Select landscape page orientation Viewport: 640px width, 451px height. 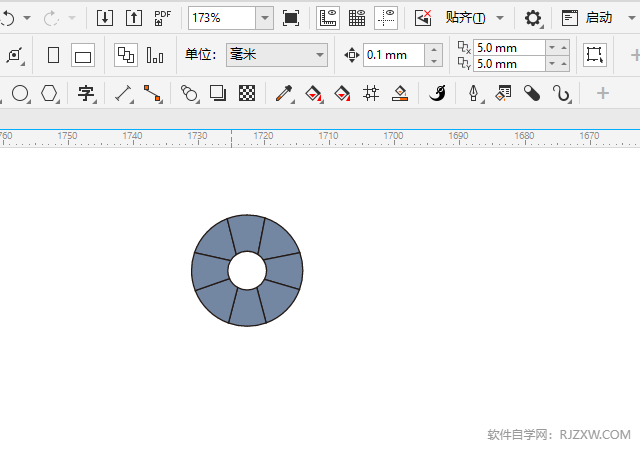pos(83,56)
